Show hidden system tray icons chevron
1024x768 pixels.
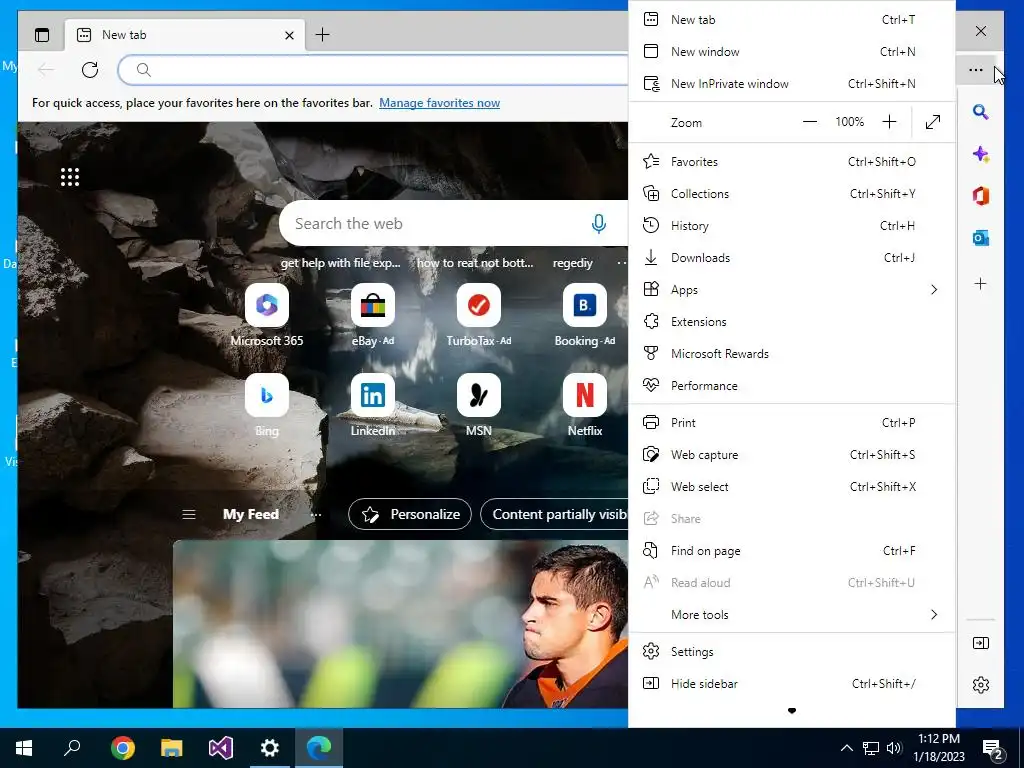[x=846, y=748]
